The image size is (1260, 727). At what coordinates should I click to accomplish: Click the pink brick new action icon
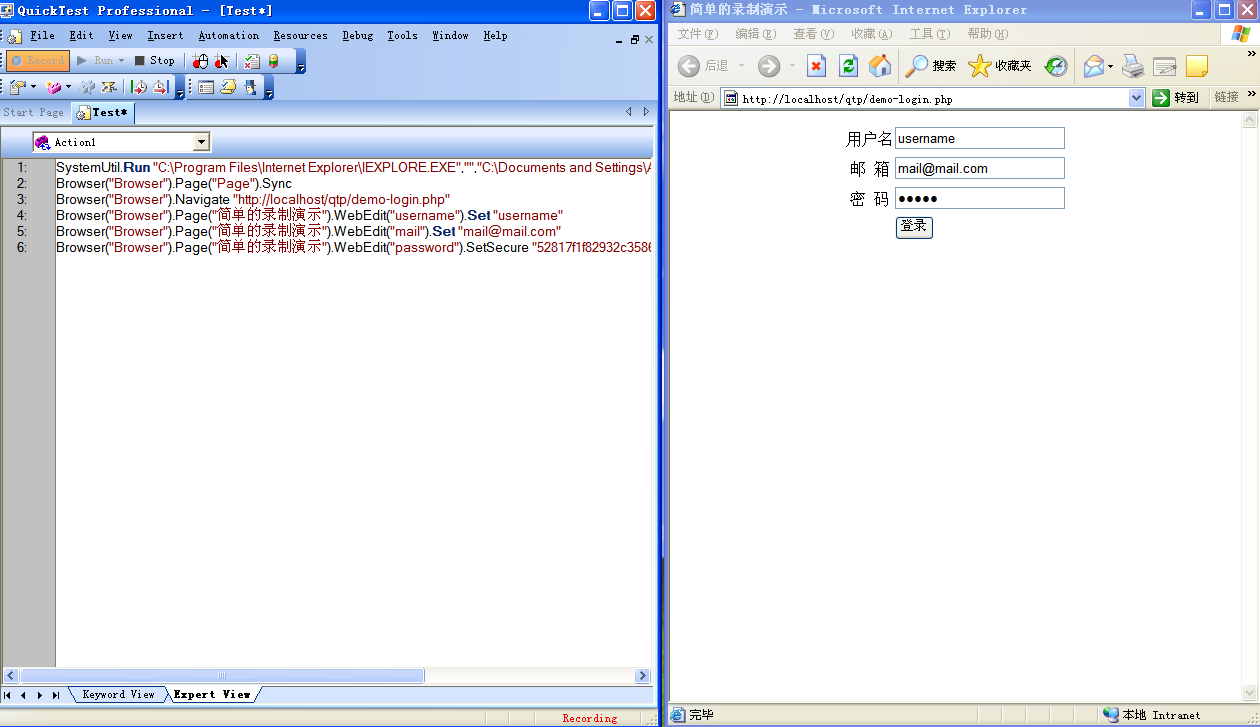tap(54, 87)
